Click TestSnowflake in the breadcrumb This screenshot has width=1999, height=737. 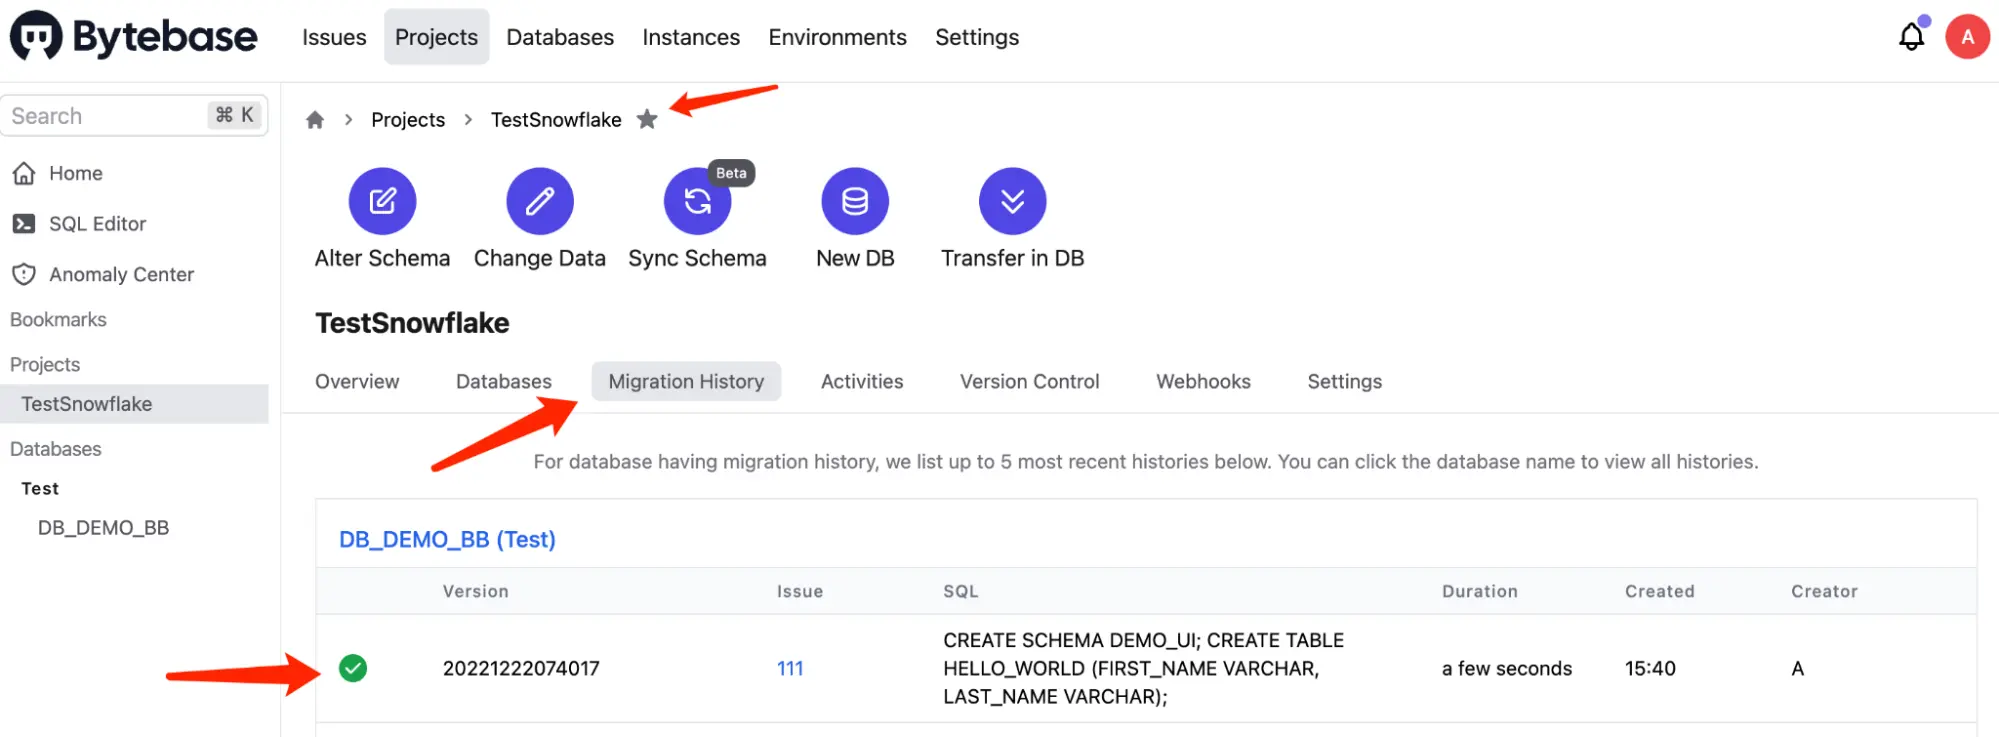coord(556,120)
